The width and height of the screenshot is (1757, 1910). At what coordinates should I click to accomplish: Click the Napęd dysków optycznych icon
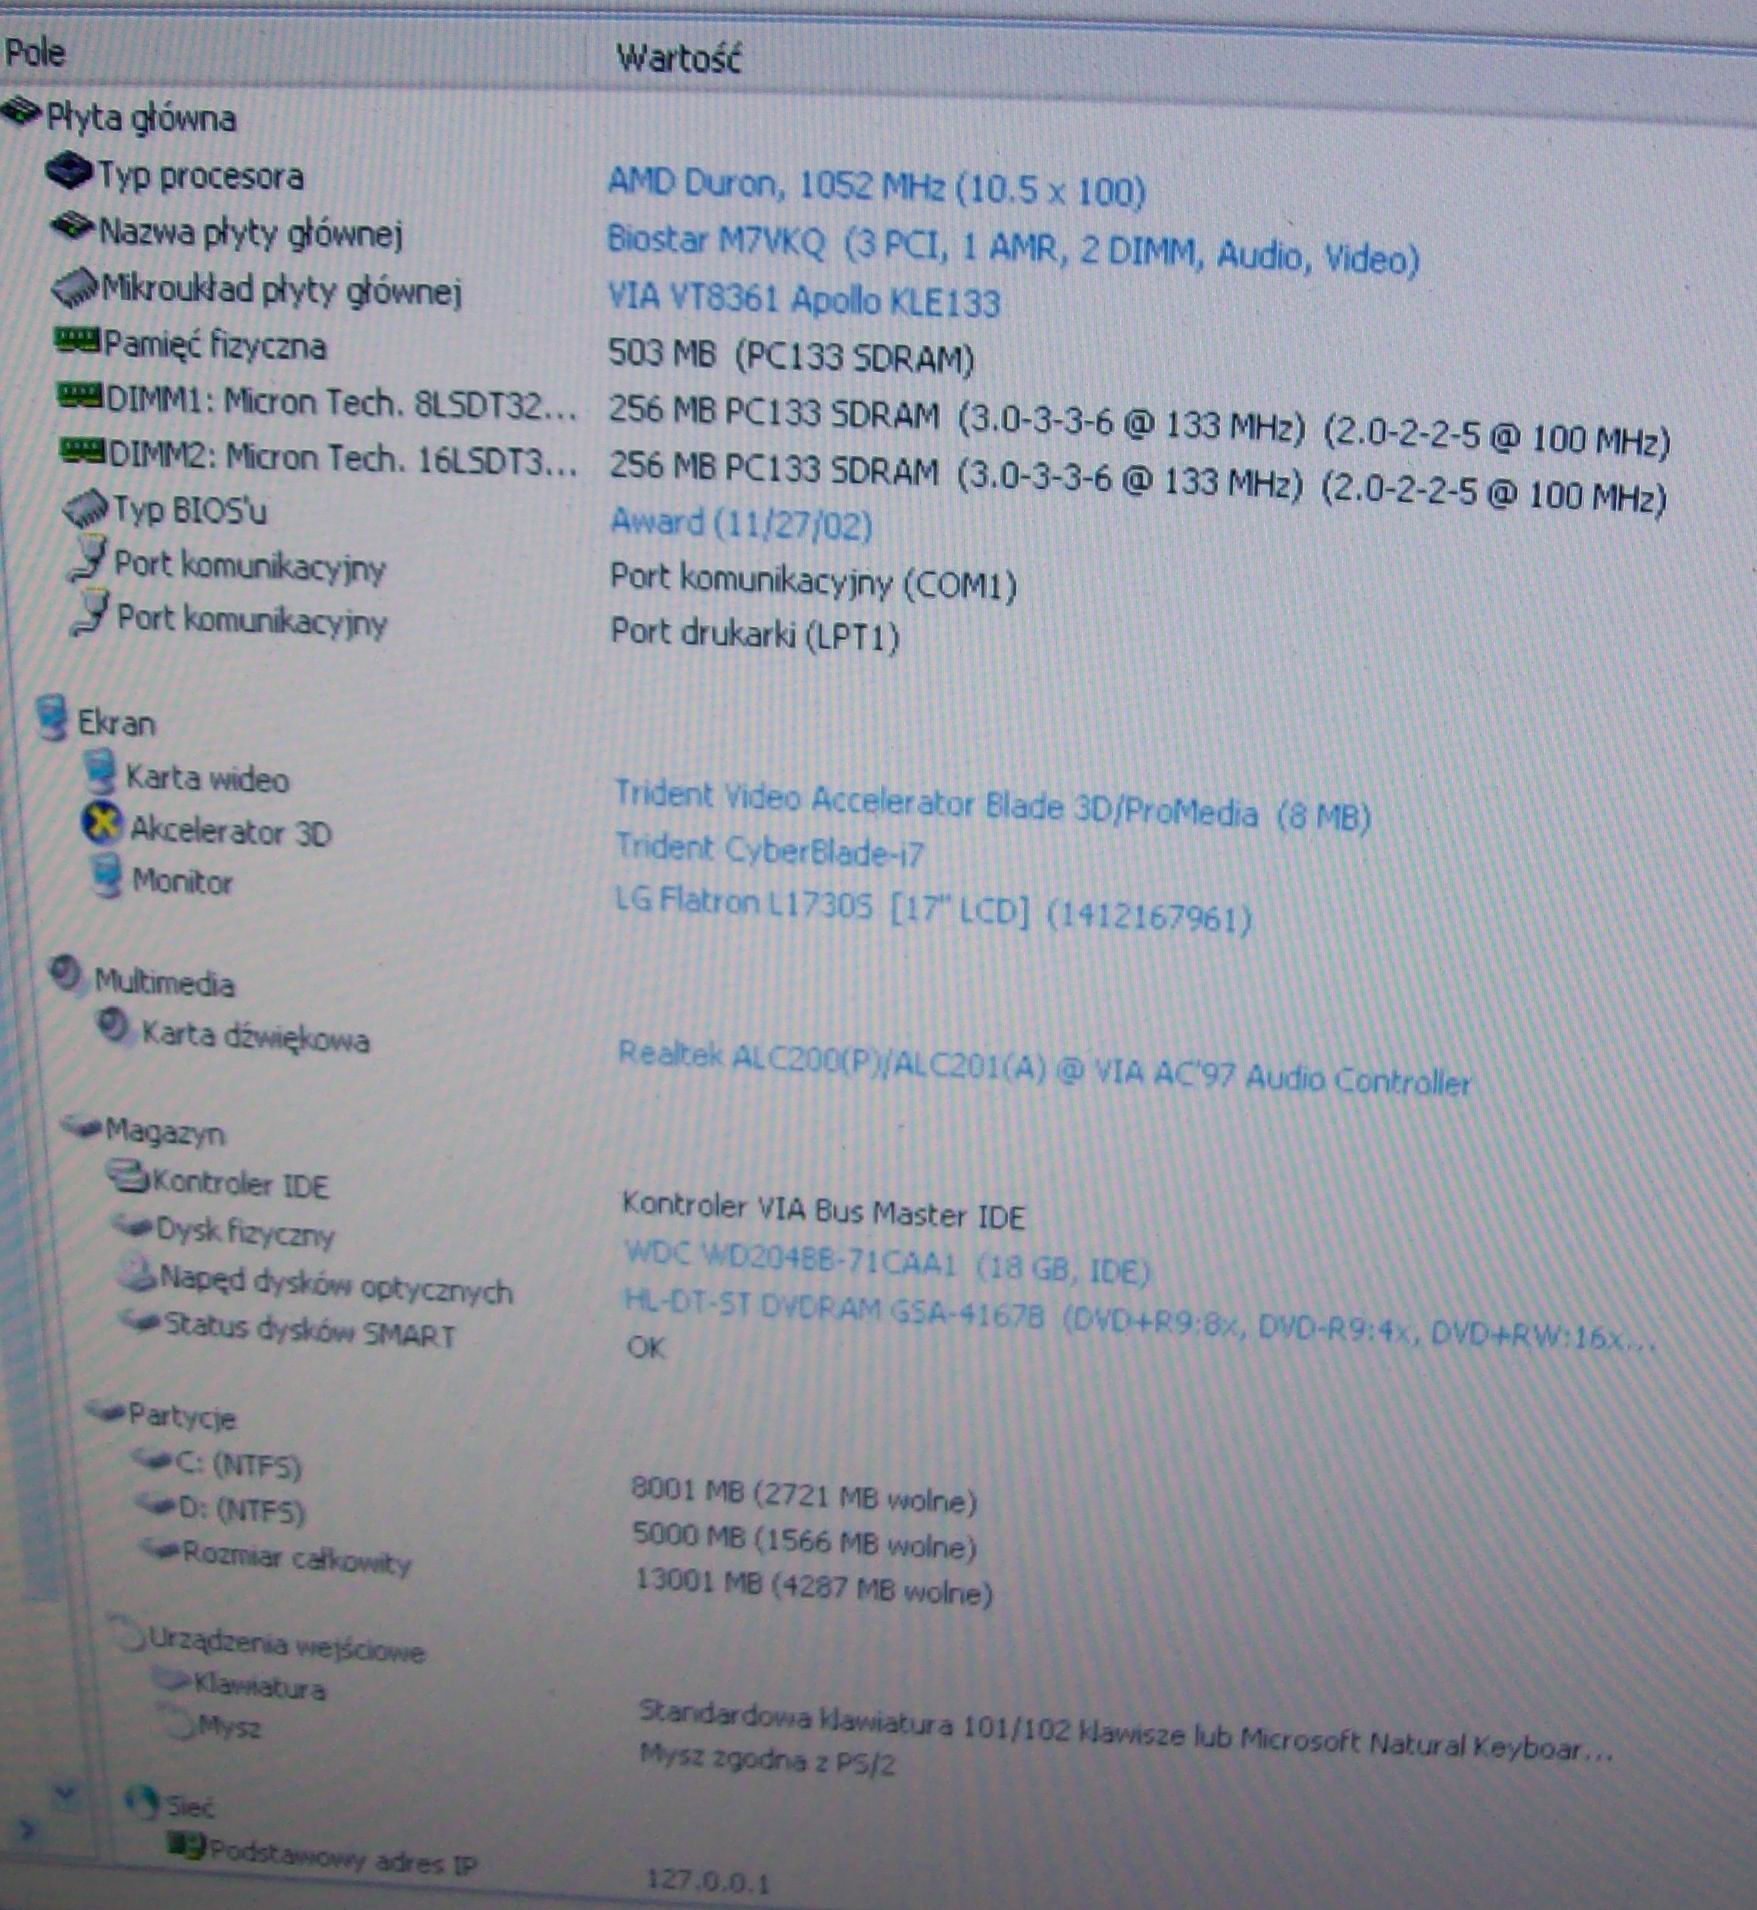137,1273
